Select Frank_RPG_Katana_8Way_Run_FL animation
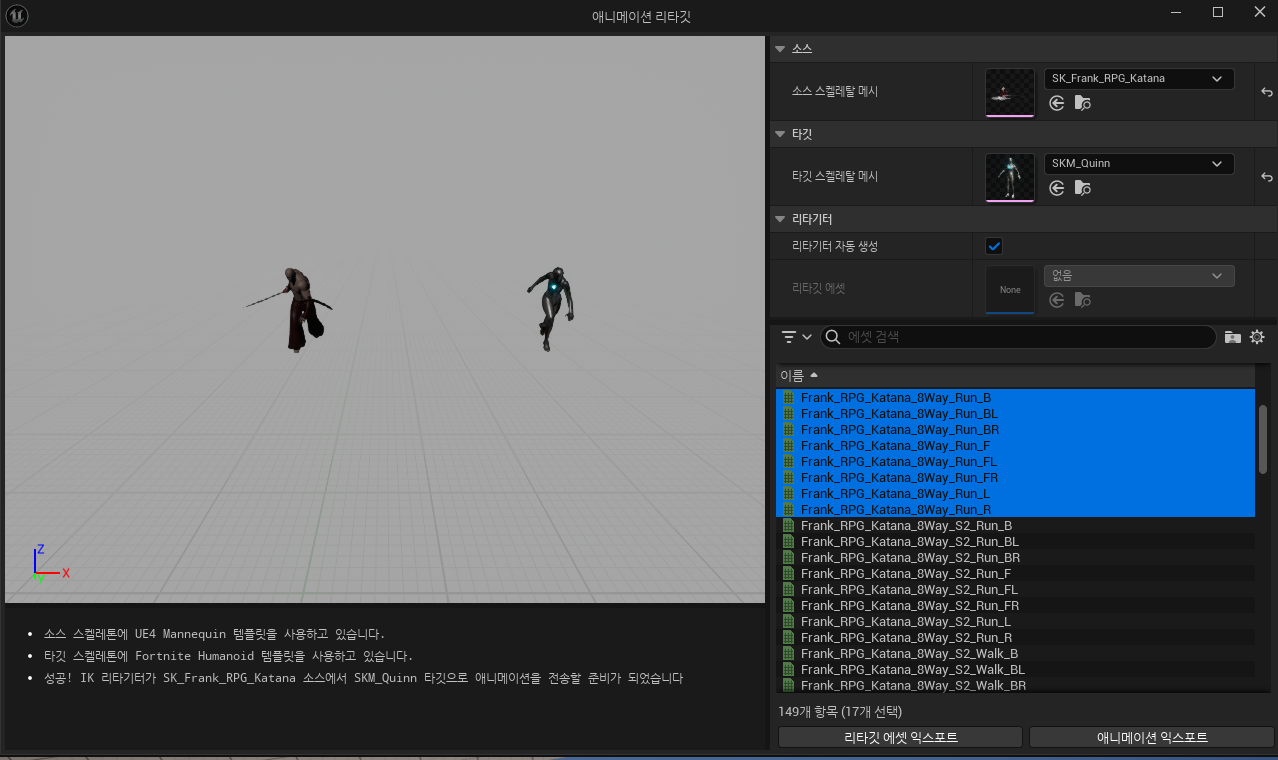The width and height of the screenshot is (1278, 760). (1015, 461)
